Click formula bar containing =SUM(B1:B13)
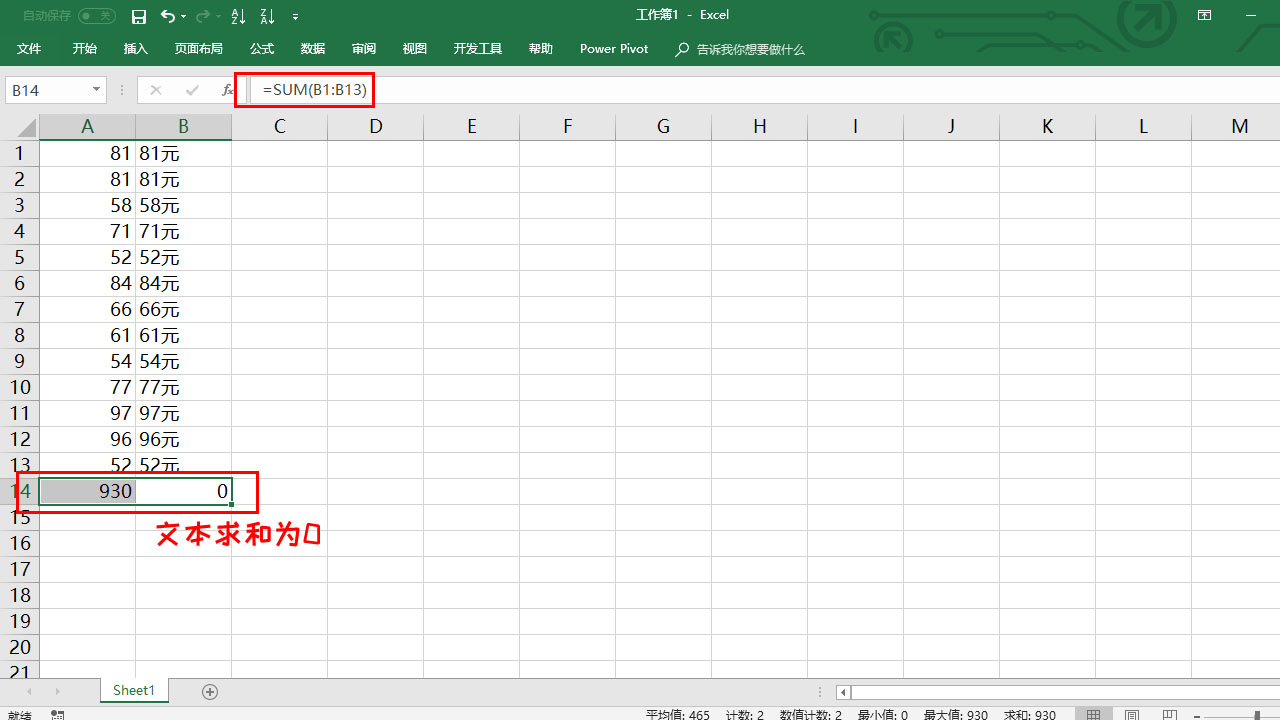This screenshot has height=720, width=1280. [x=765, y=90]
